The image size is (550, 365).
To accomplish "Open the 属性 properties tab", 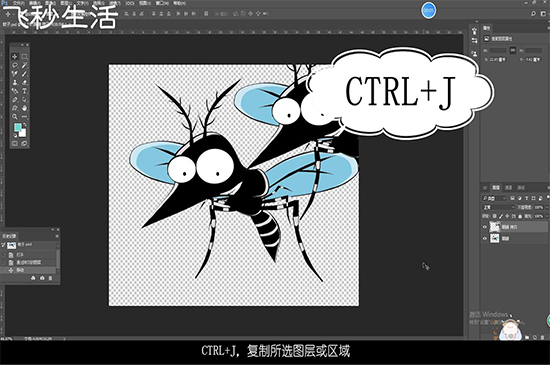I will [x=487, y=28].
